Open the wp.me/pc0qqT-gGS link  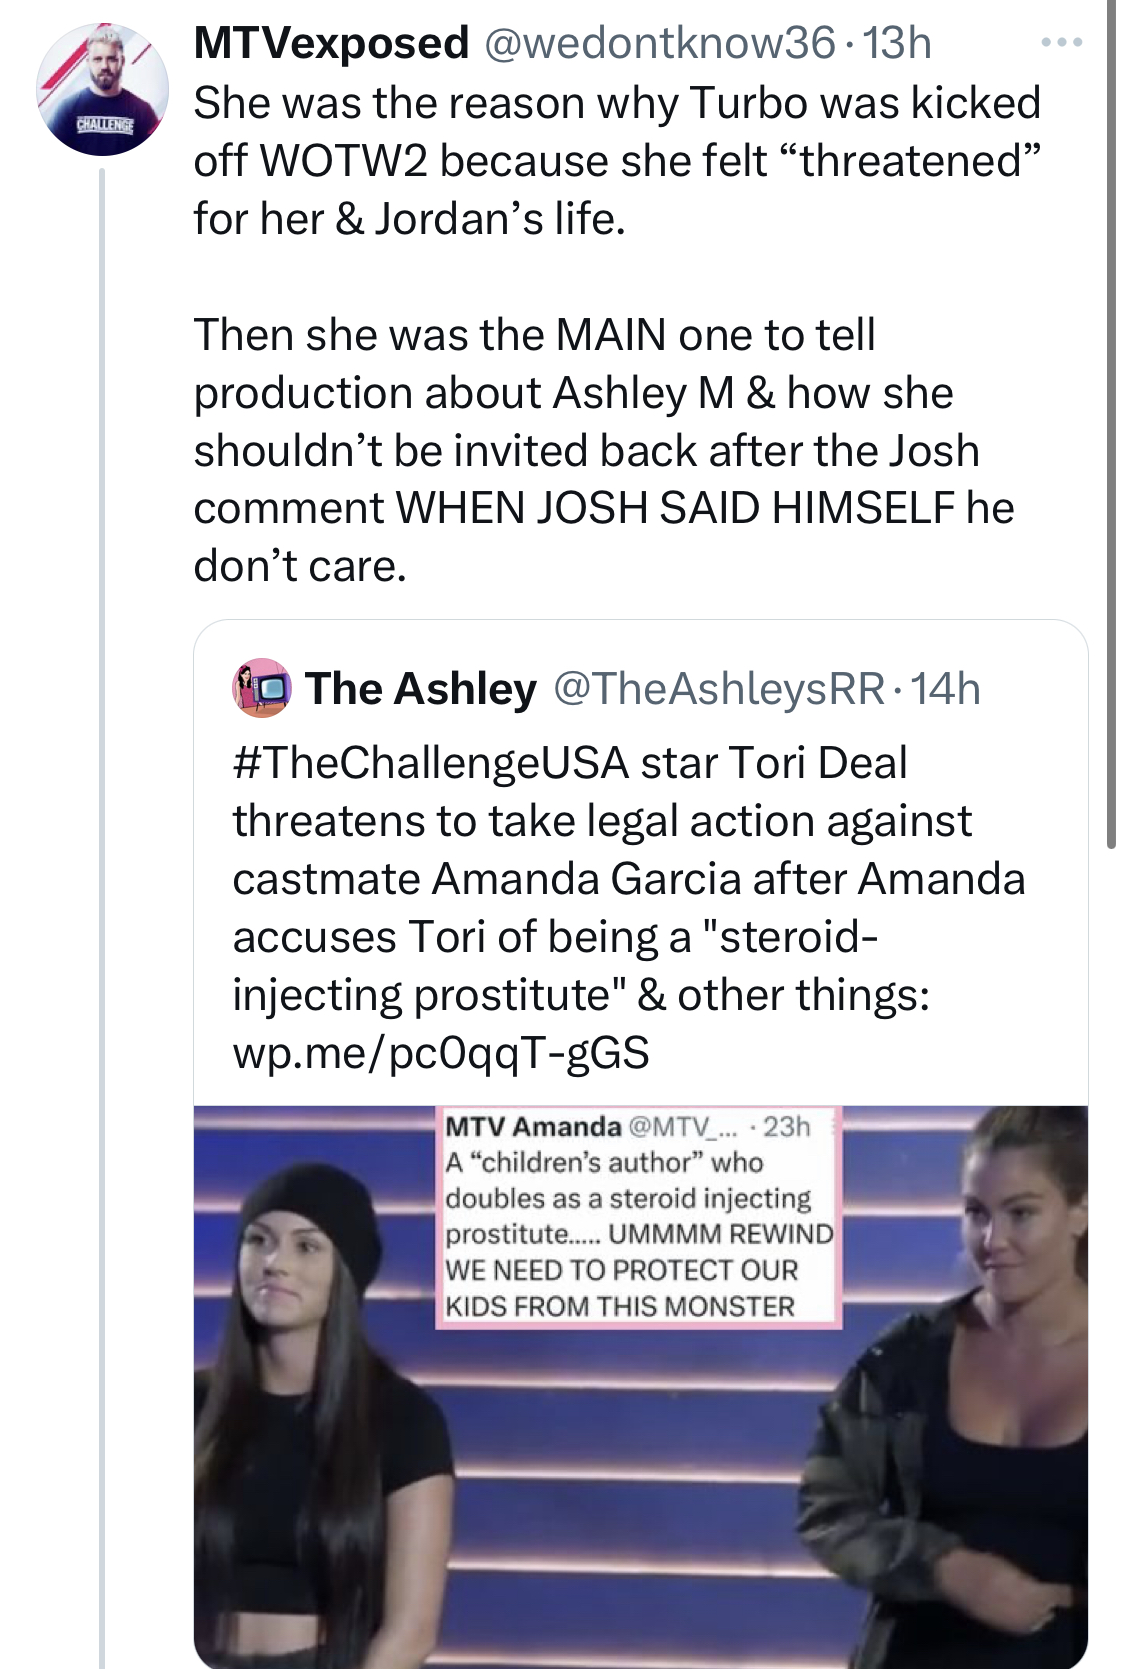click(441, 1053)
